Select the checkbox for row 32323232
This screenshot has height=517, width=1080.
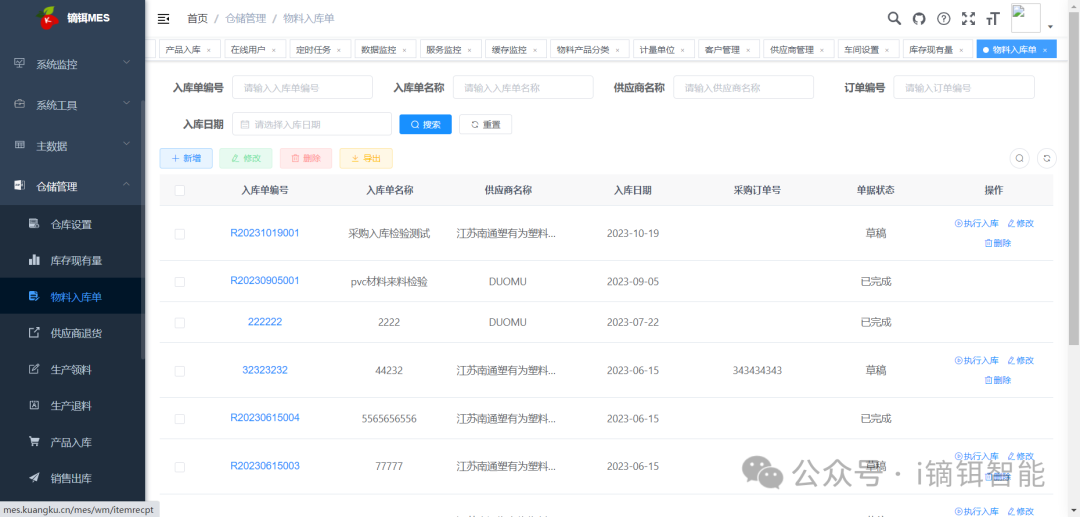(180, 370)
